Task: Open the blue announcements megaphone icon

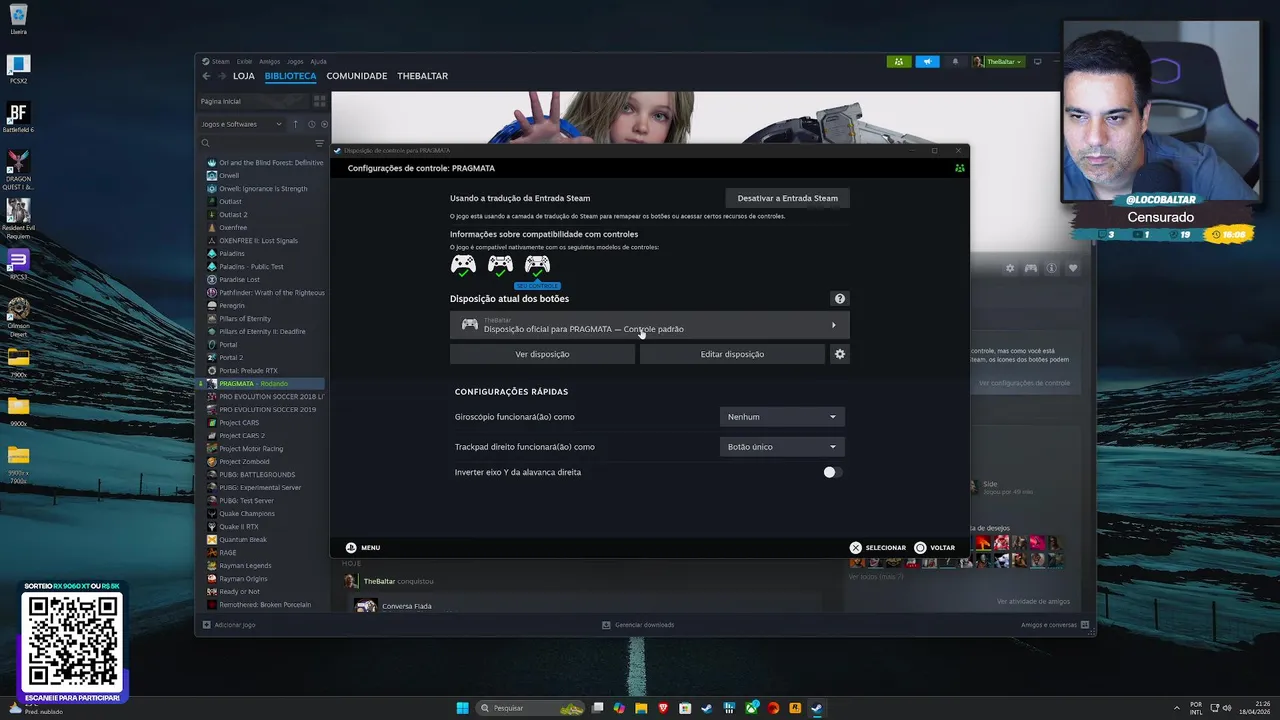Action: click(928, 62)
